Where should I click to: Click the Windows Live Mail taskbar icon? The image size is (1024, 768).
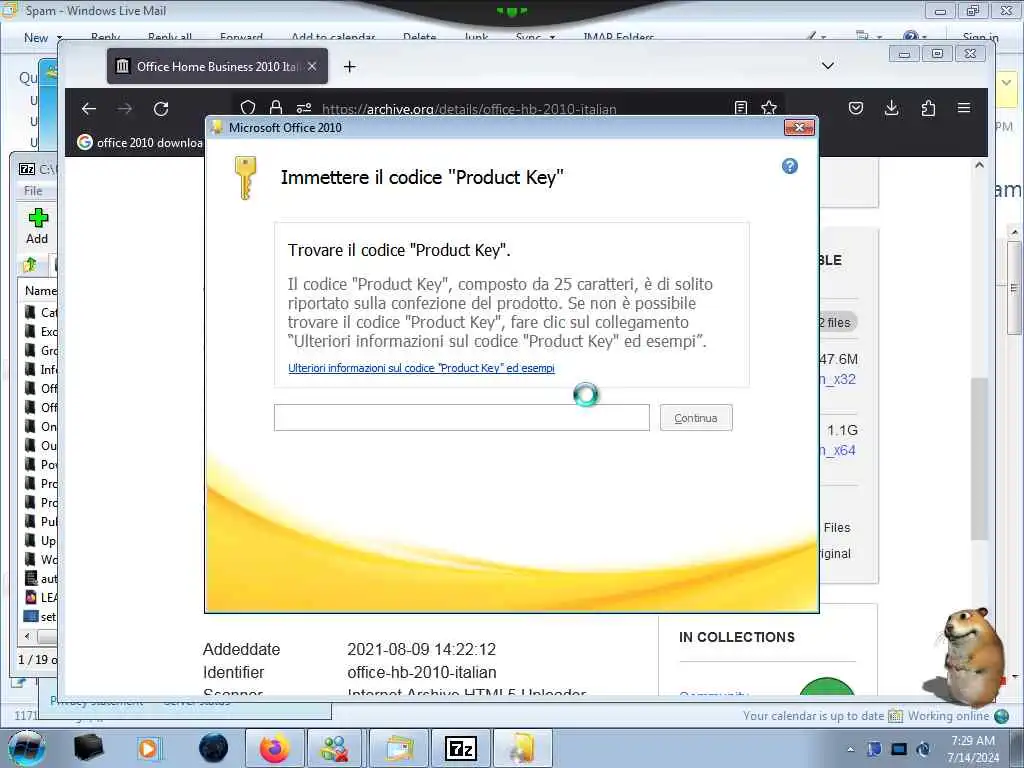[x=398, y=748]
